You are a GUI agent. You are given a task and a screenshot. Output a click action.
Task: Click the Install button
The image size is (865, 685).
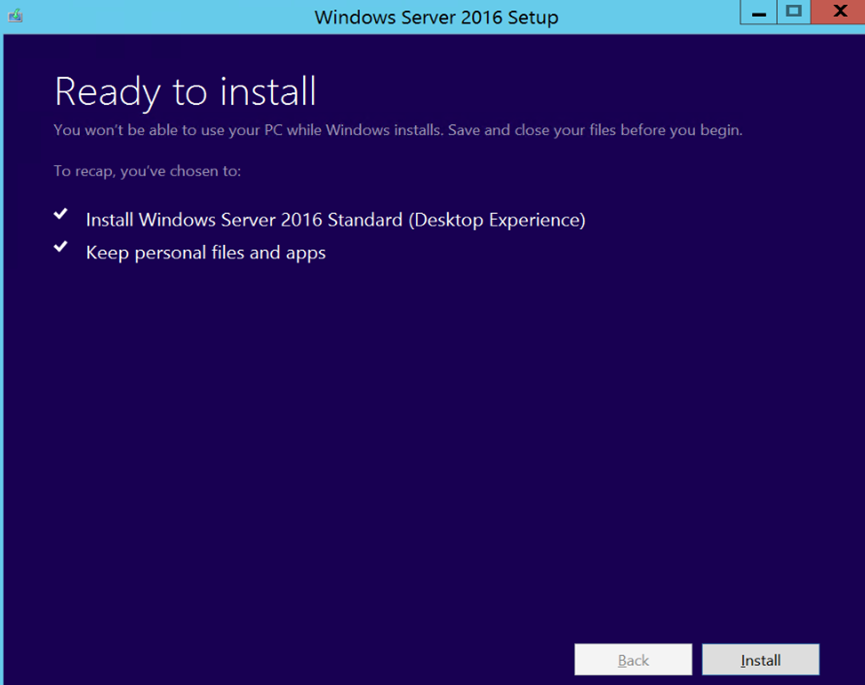[x=760, y=660]
